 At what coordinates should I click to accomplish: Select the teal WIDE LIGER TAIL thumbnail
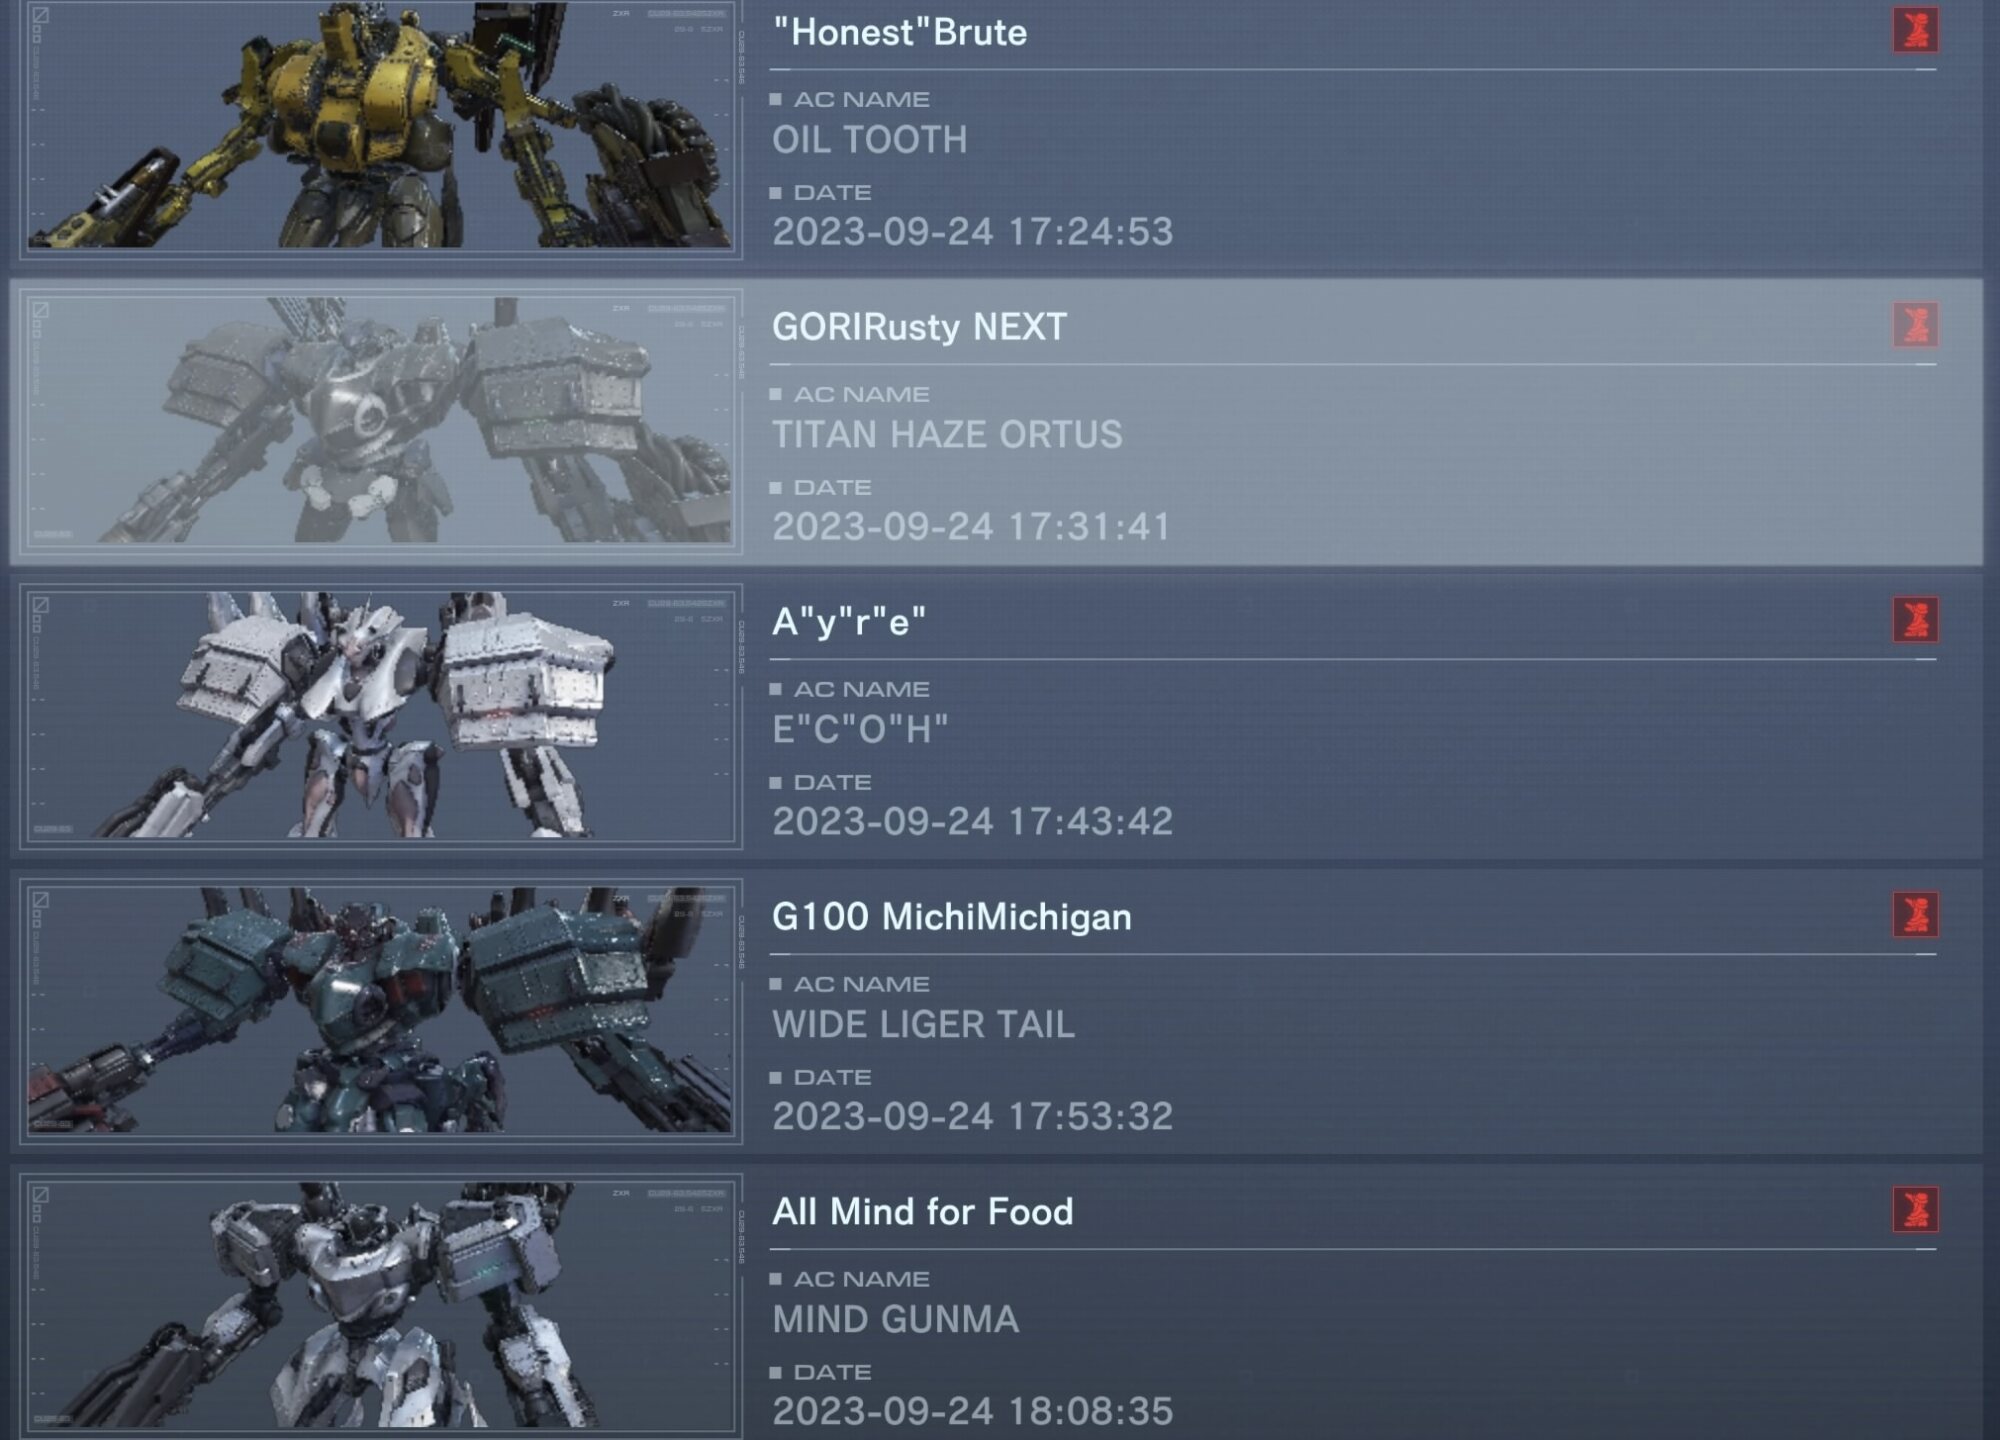tap(381, 1011)
